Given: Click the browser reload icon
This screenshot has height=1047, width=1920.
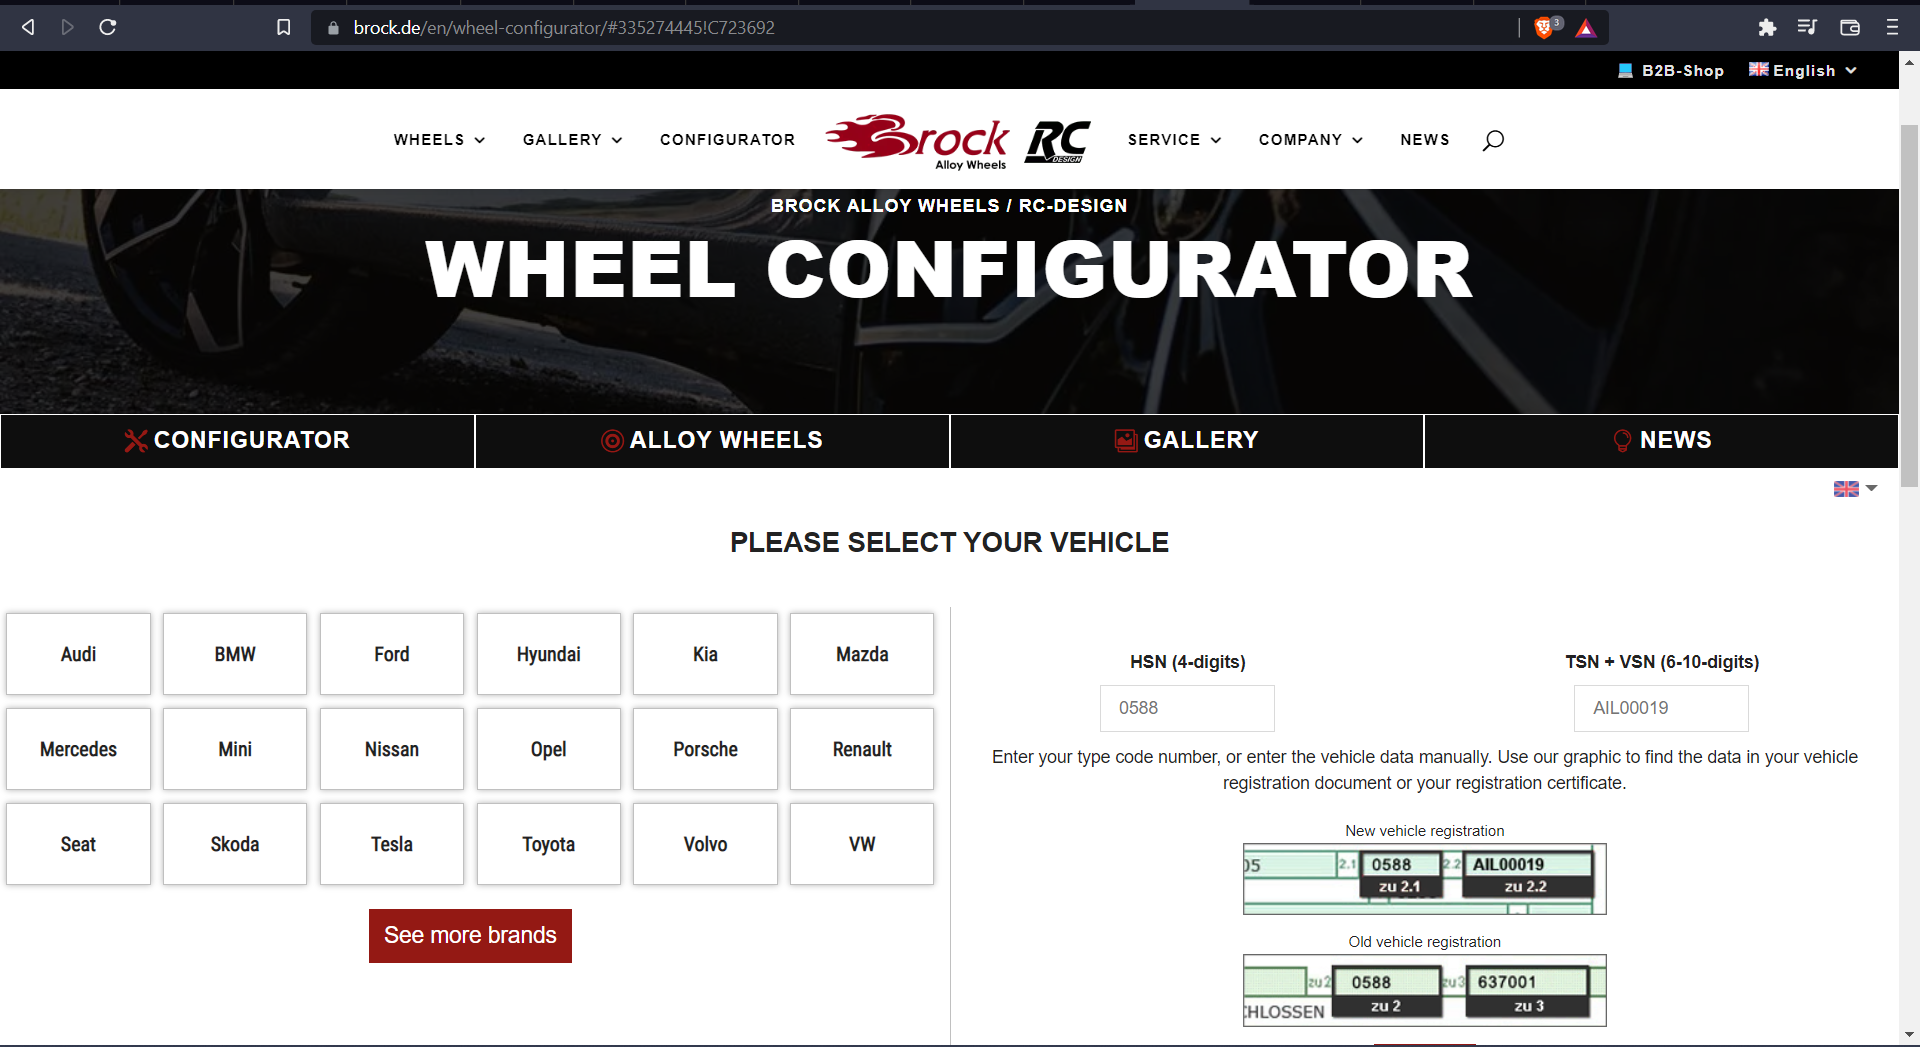Looking at the screenshot, I should pyautogui.click(x=107, y=27).
